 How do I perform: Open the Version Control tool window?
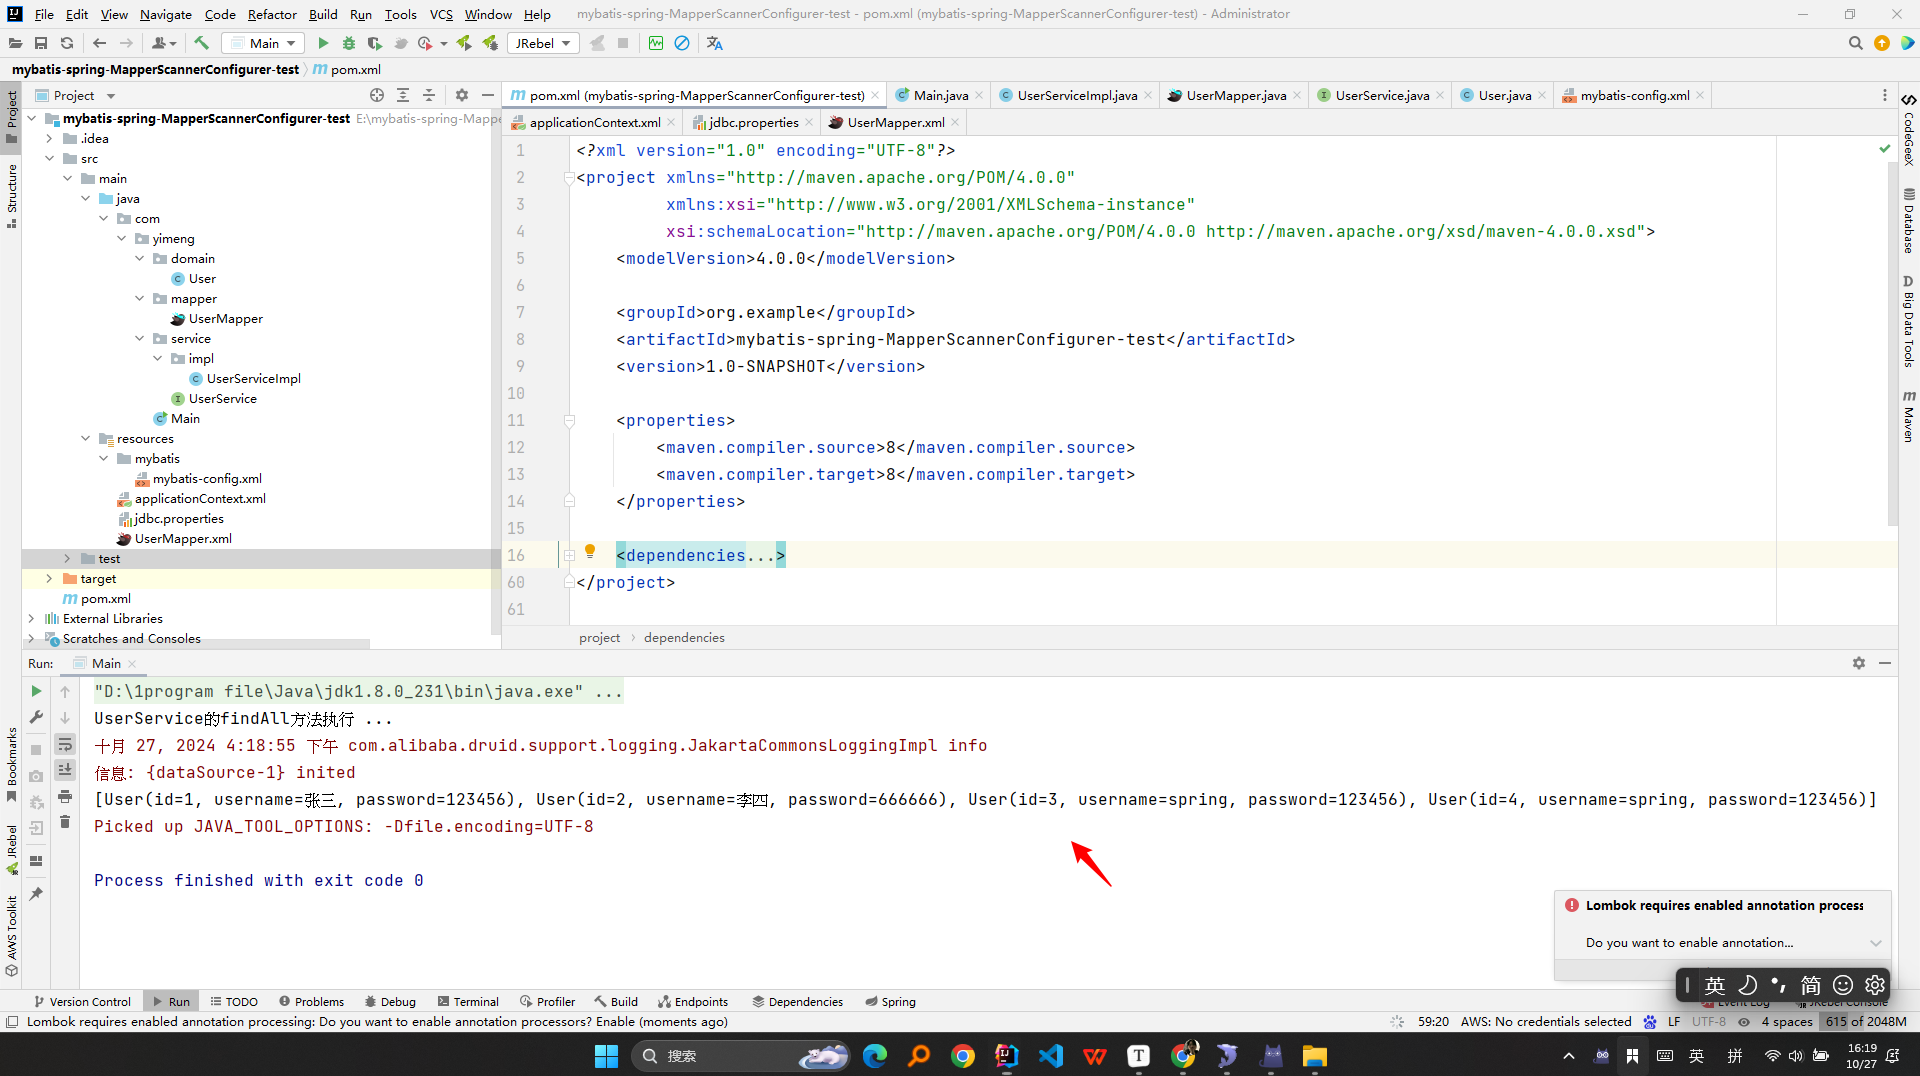tap(82, 1001)
